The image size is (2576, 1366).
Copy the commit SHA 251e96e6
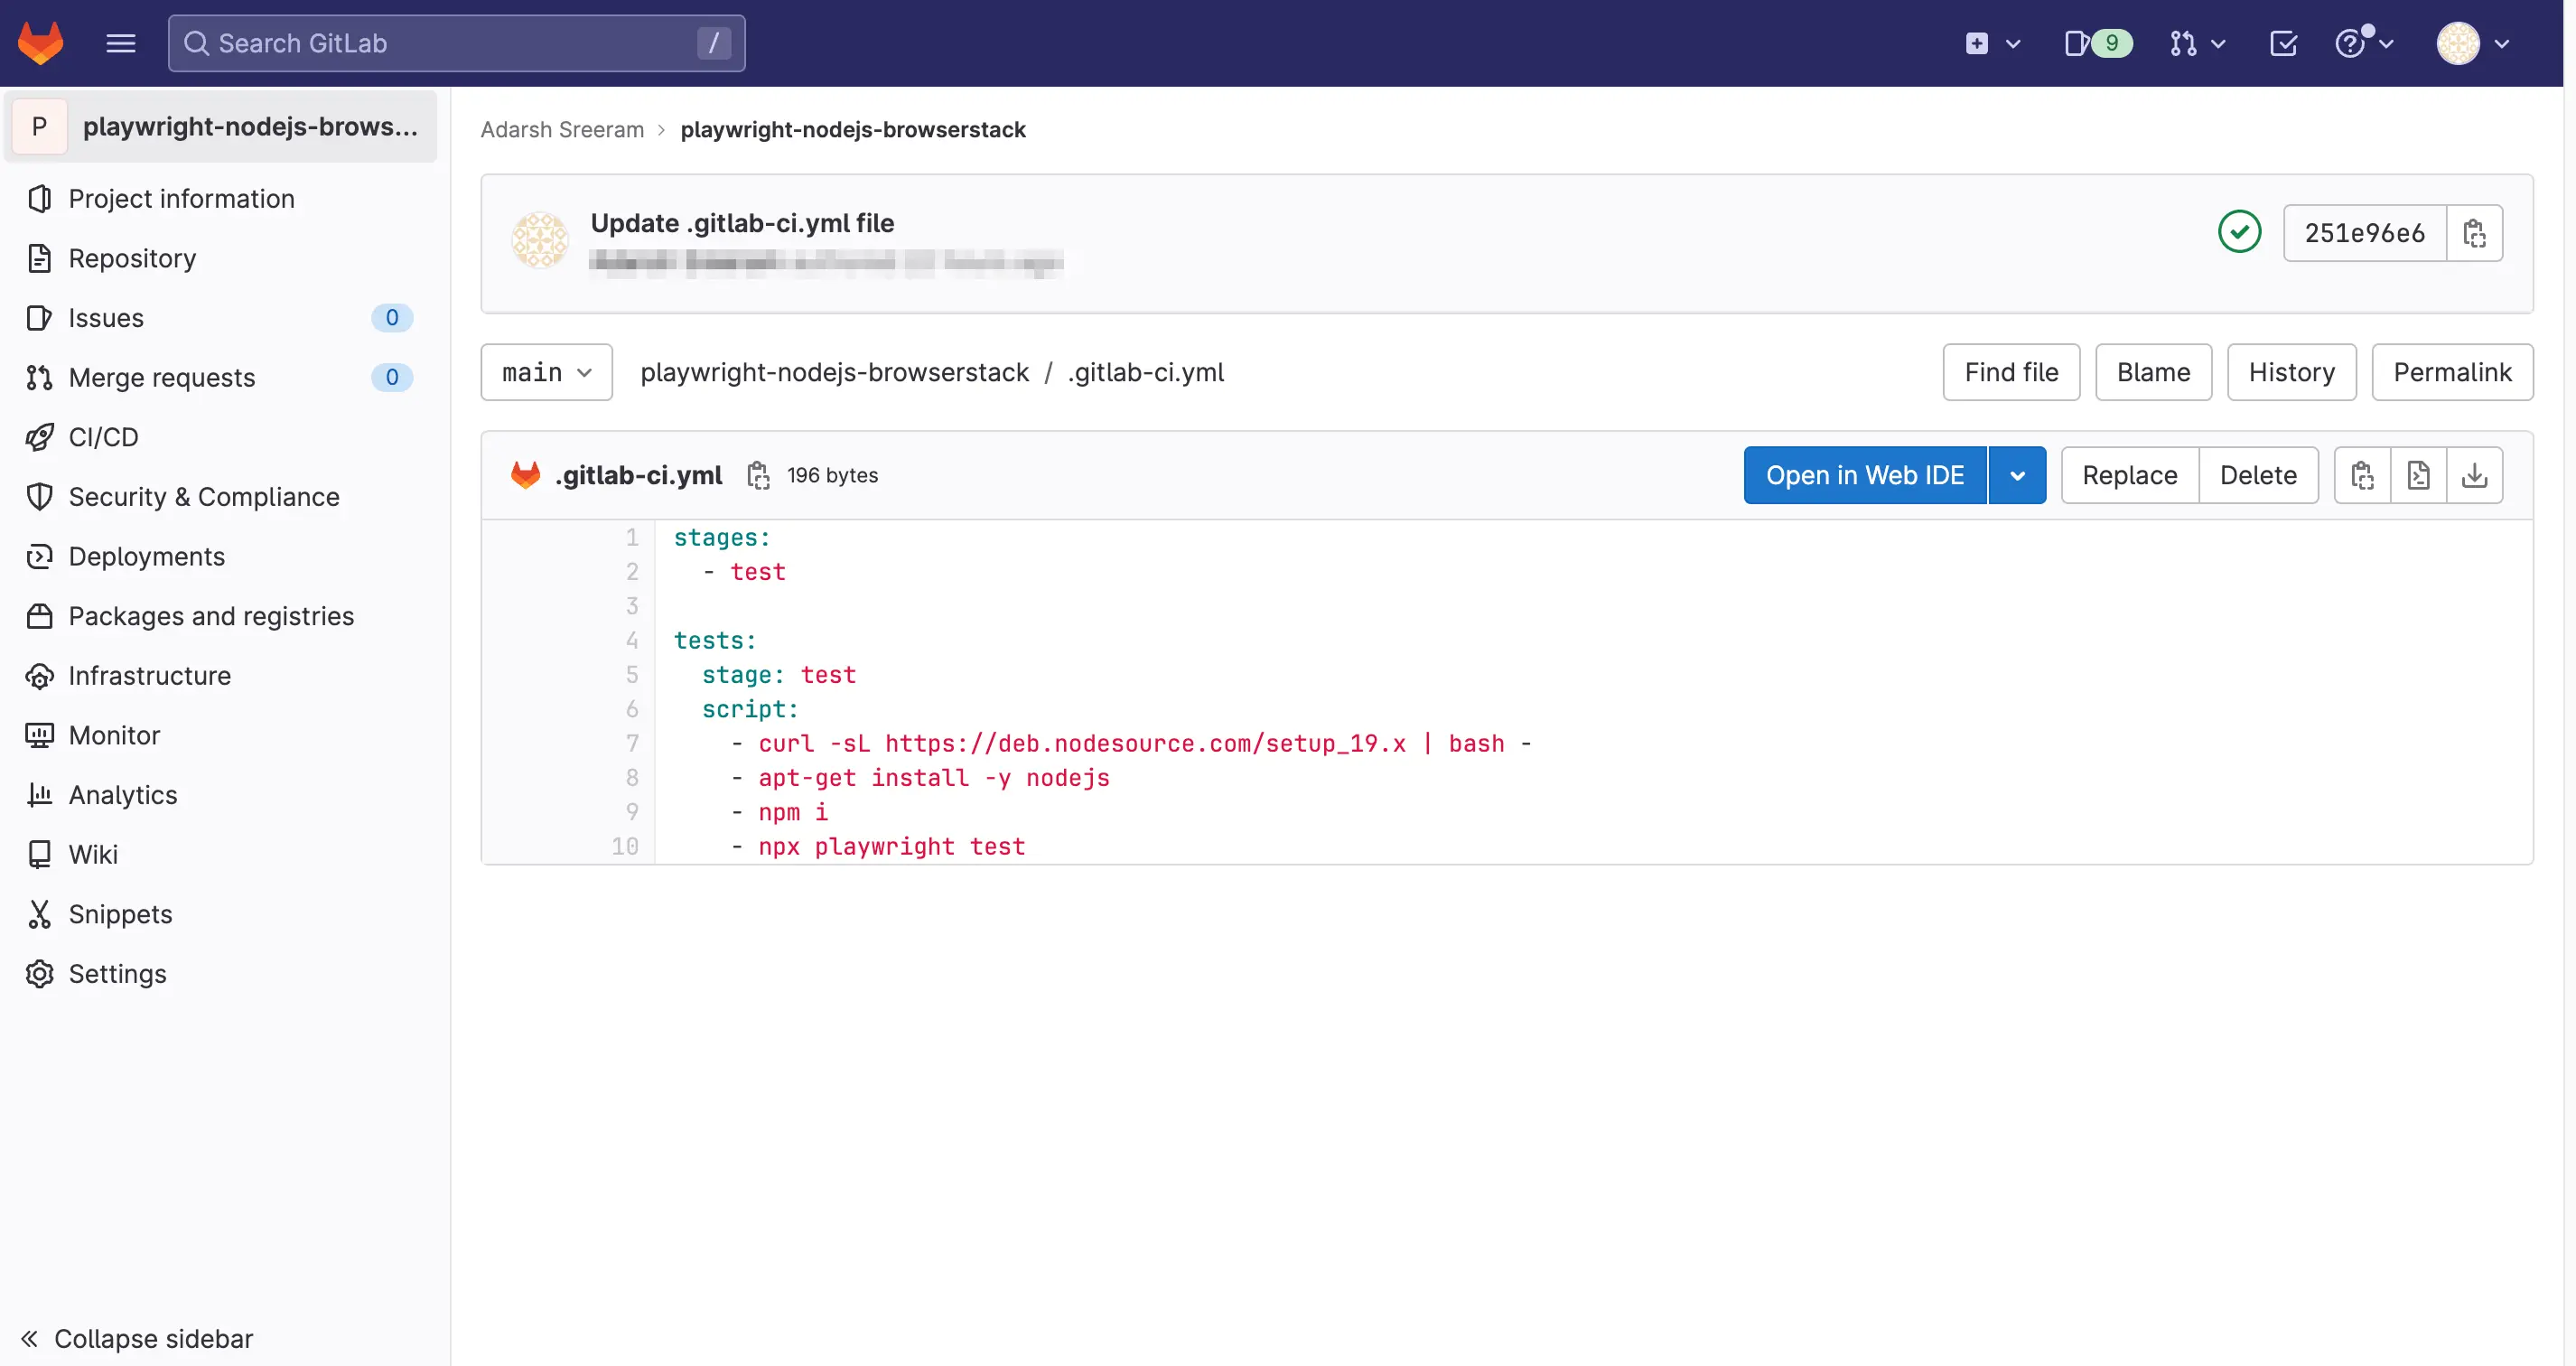coord(2474,233)
